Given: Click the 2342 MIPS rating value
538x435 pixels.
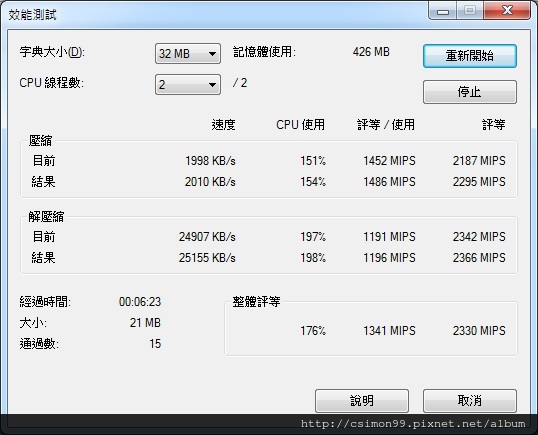Looking at the screenshot, I should [x=479, y=237].
